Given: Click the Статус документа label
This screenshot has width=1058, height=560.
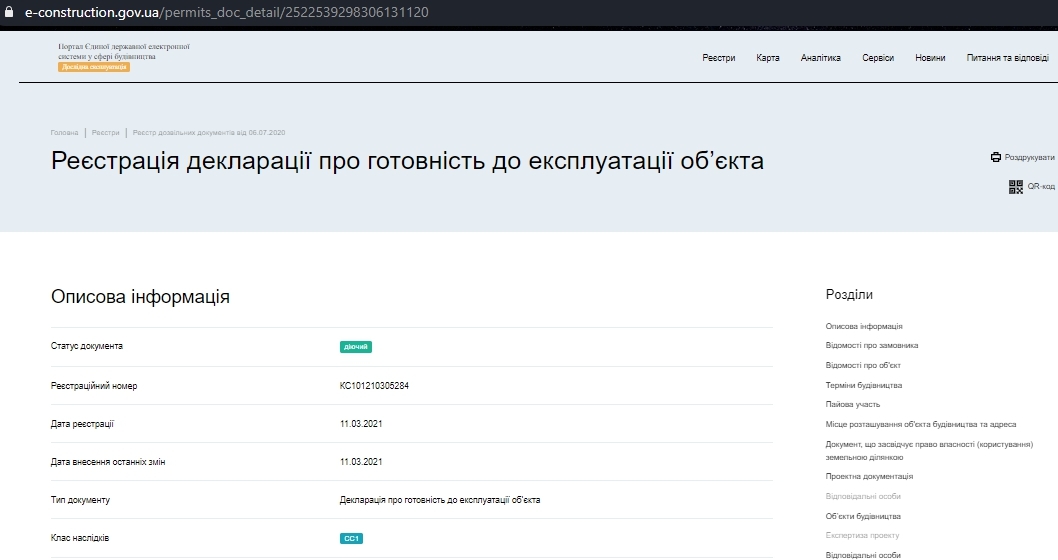Looking at the screenshot, I should tap(86, 346).
